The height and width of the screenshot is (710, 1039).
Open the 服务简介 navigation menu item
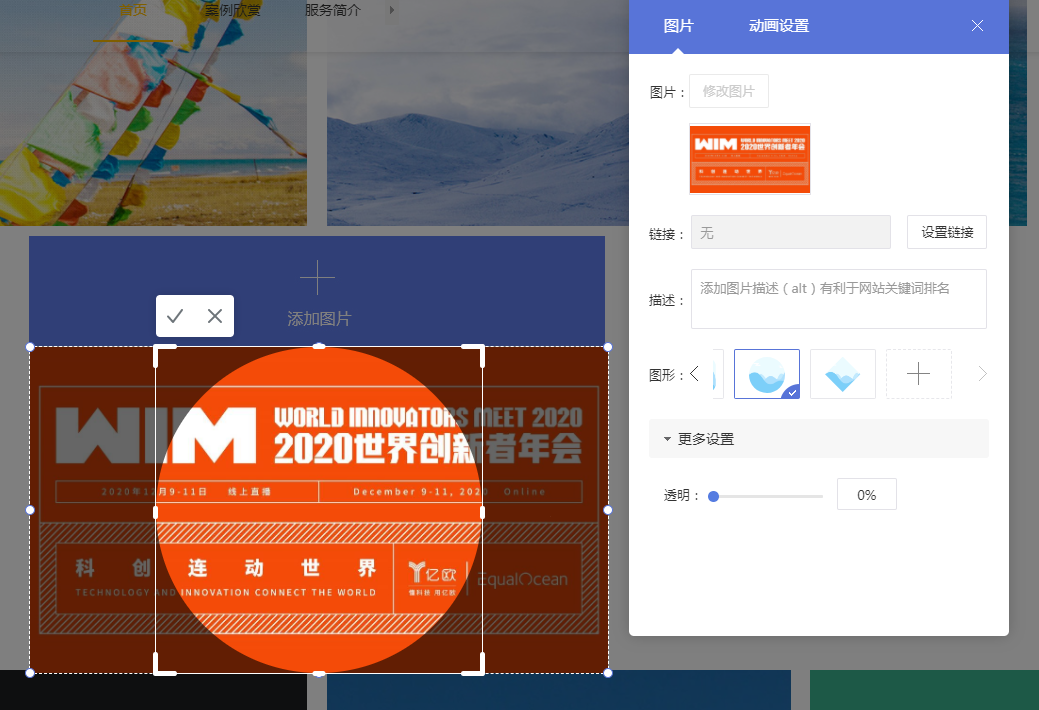(333, 10)
